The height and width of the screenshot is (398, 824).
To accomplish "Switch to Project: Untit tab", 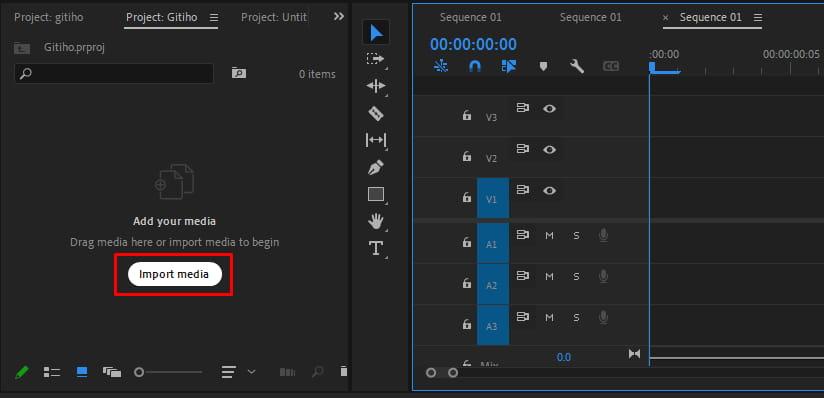I will (274, 17).
